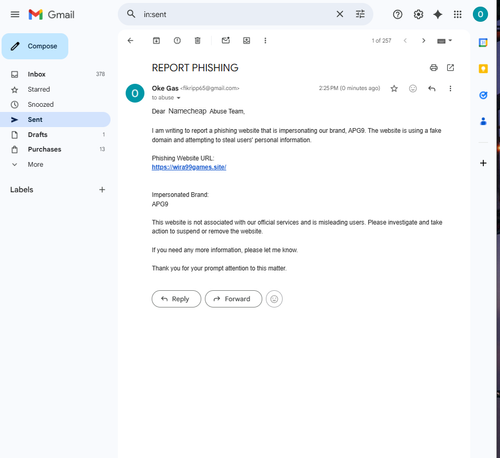The image size is (500, 458).
Task: Archive this email
Action: point(156,41)
